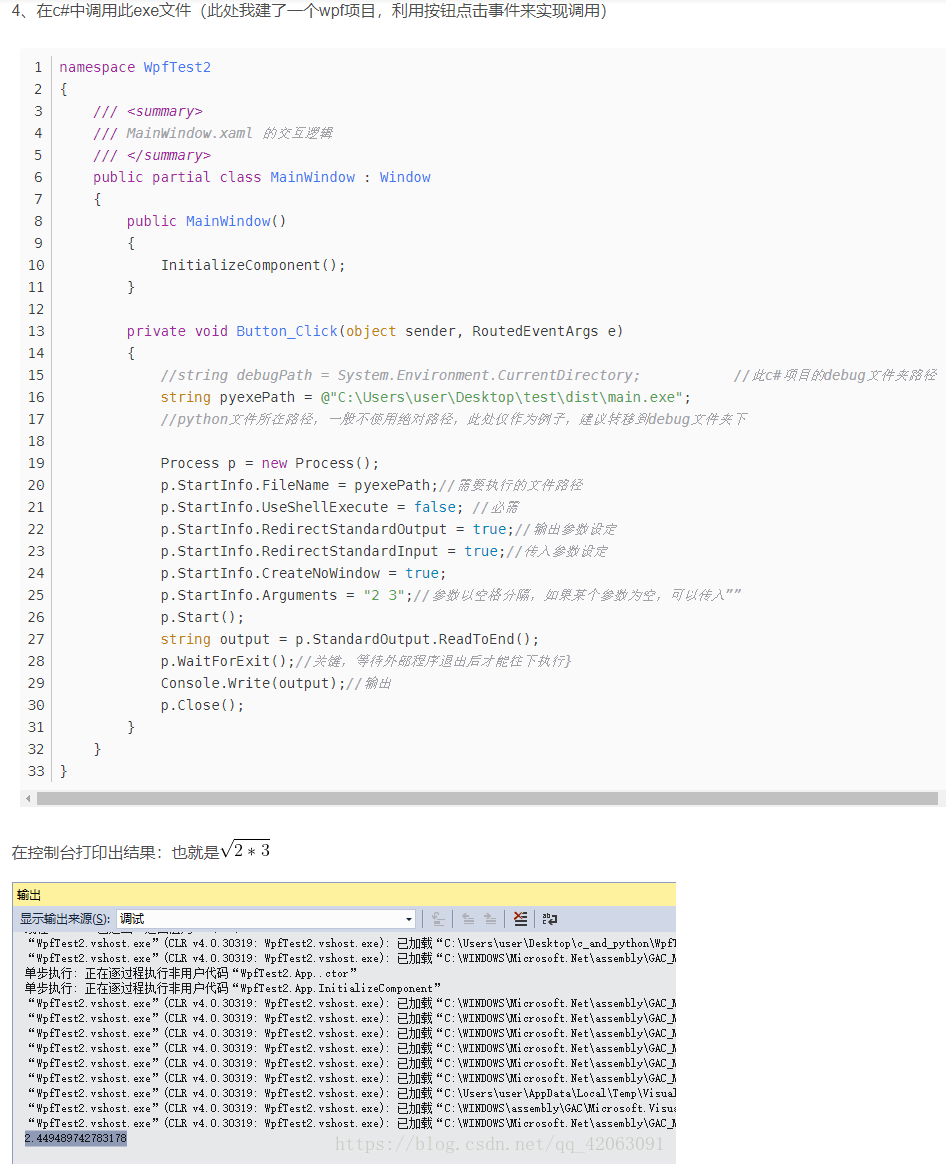The image size is (946, 1165).
Task: Click the code block horizontal scrollbar
Action: (487, 799)
